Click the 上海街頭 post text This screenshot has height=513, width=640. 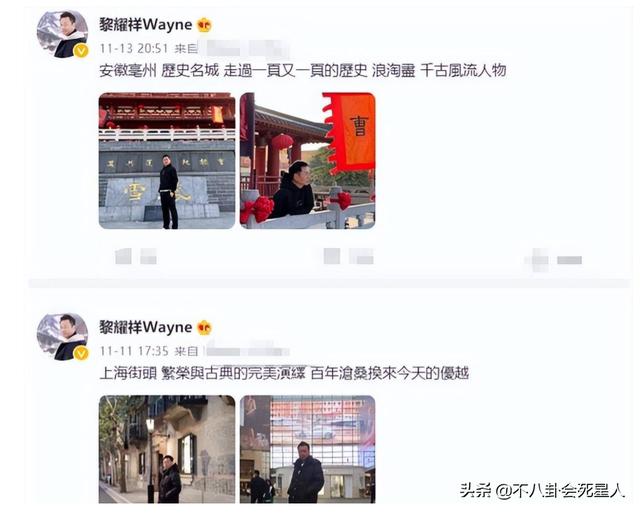click(x=284, y=373)
